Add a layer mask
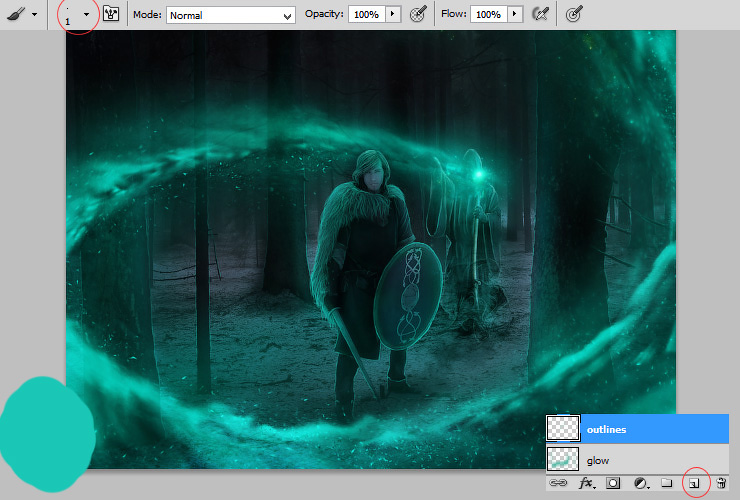 pos(613,483)
